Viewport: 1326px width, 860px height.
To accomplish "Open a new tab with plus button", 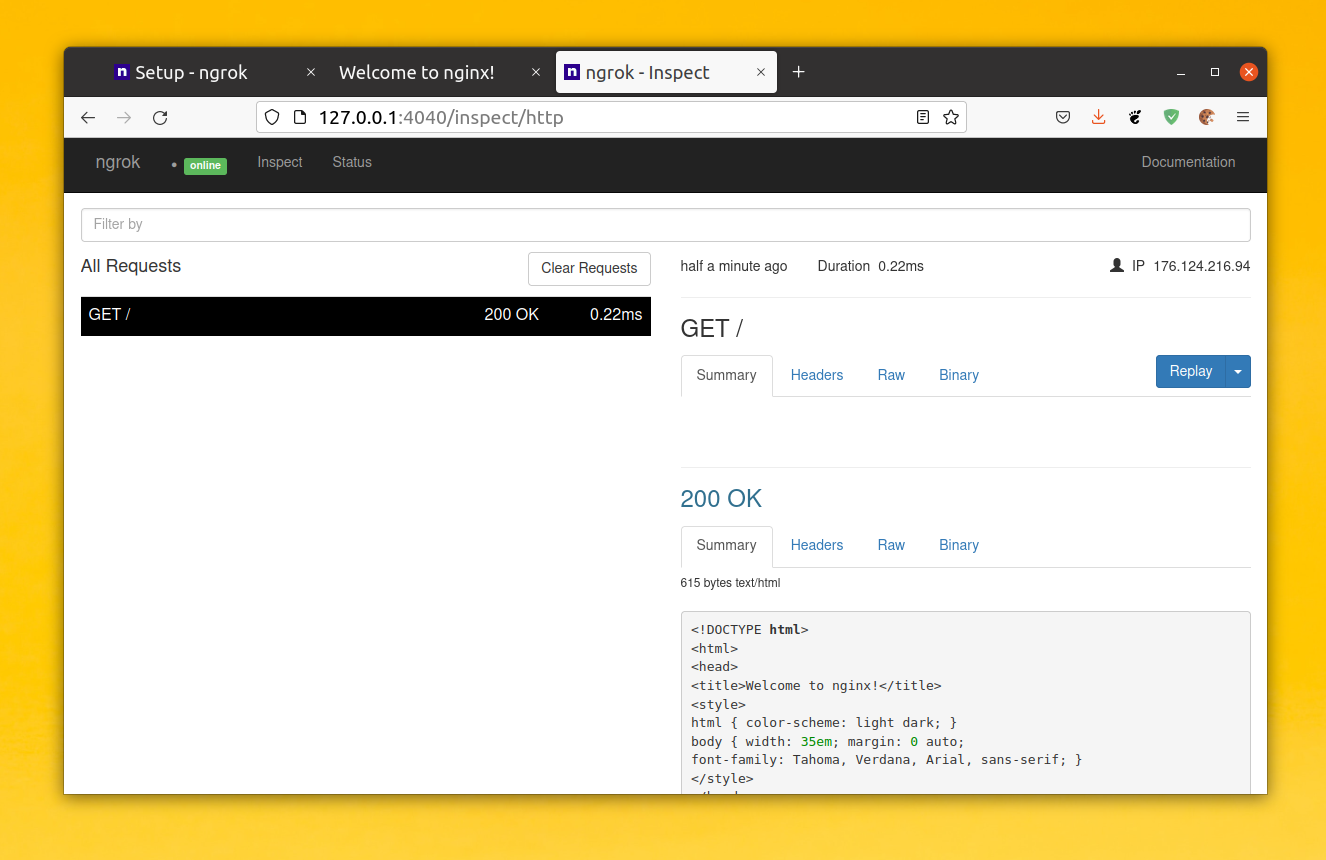I will coord(798,72).
